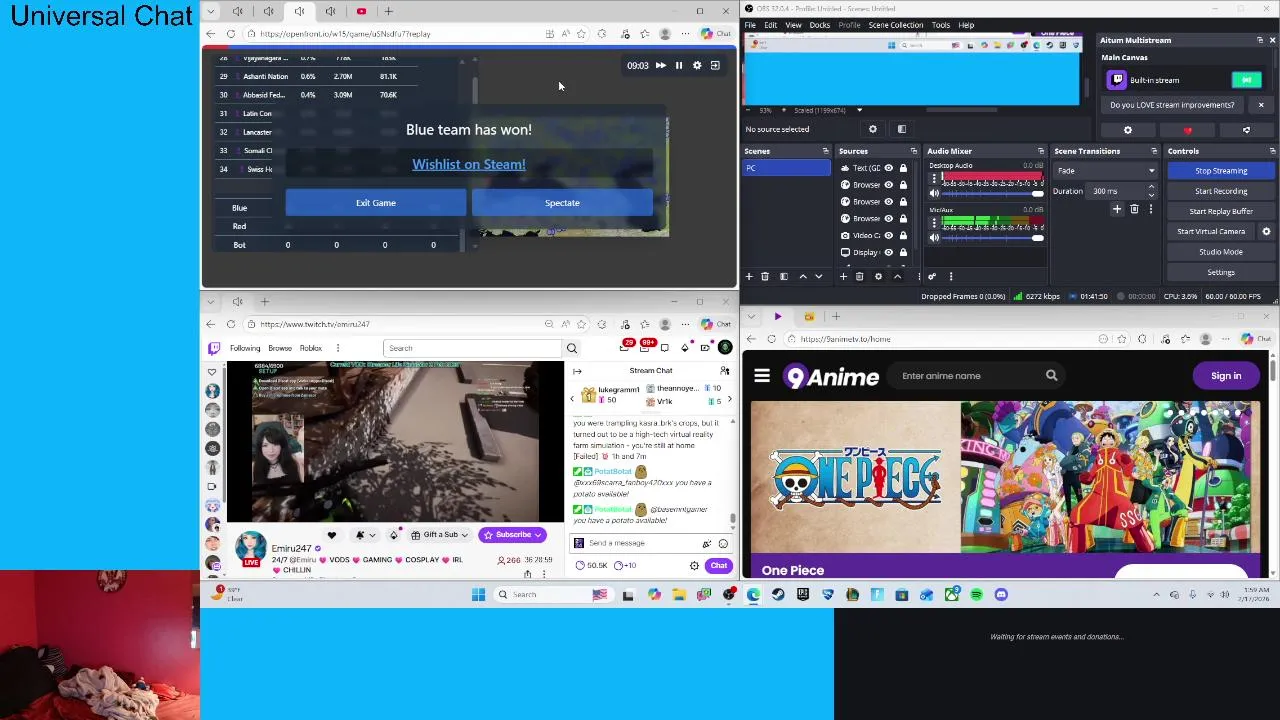
Task: Toggle visibility of Display Capture source
Action: click(888, 252)
